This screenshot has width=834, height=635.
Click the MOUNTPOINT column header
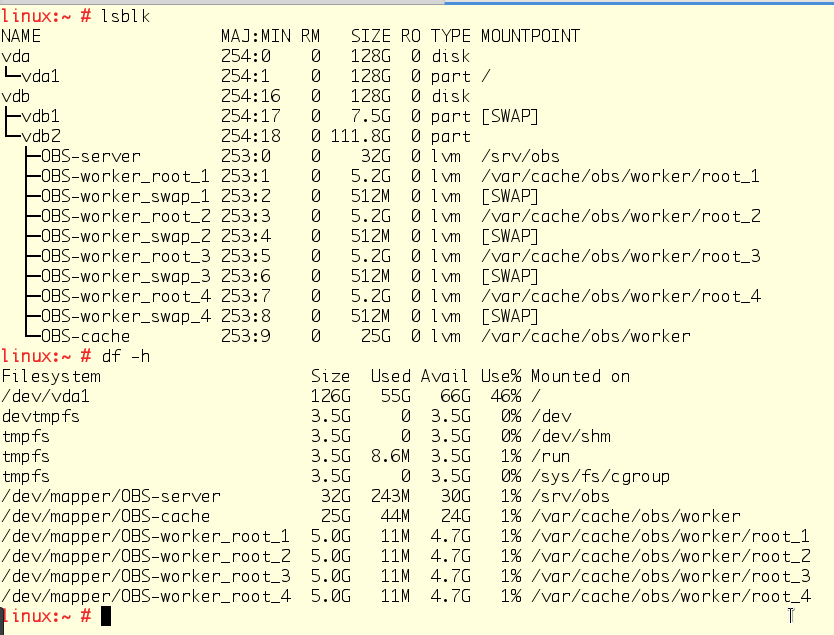point(530,36)
